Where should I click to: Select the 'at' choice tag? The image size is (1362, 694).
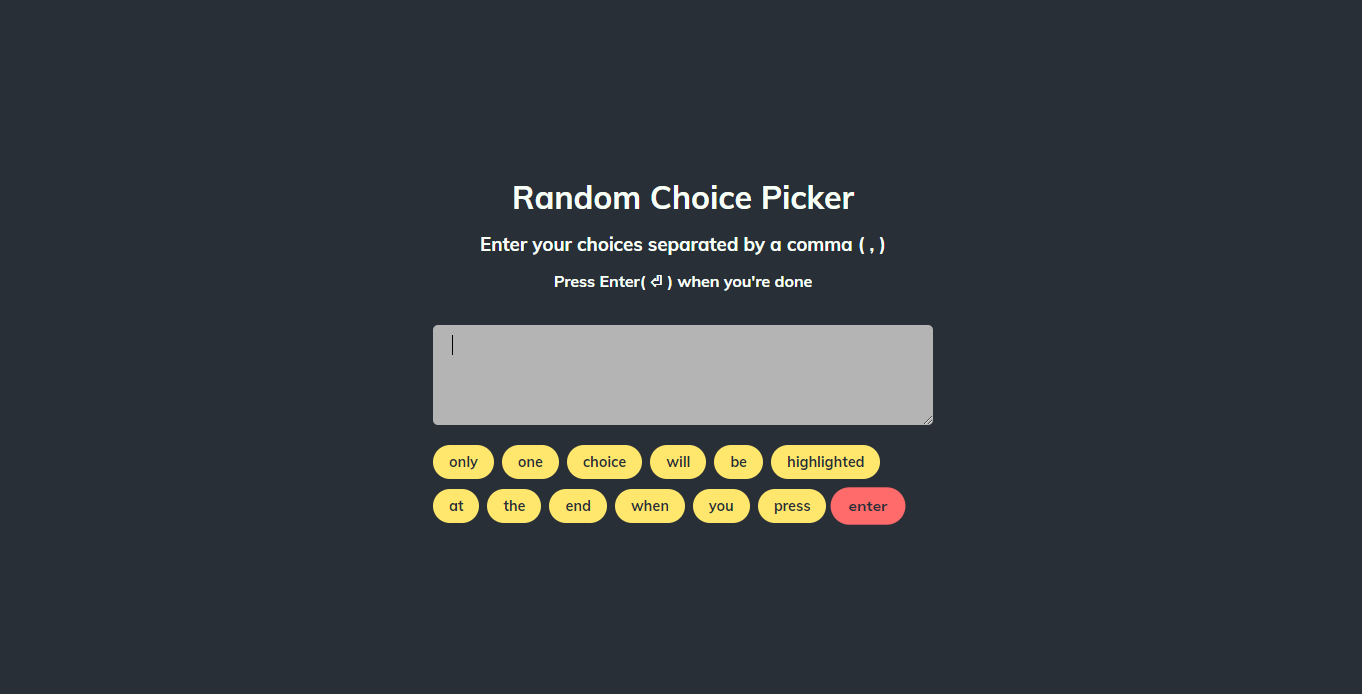point(456,505)
